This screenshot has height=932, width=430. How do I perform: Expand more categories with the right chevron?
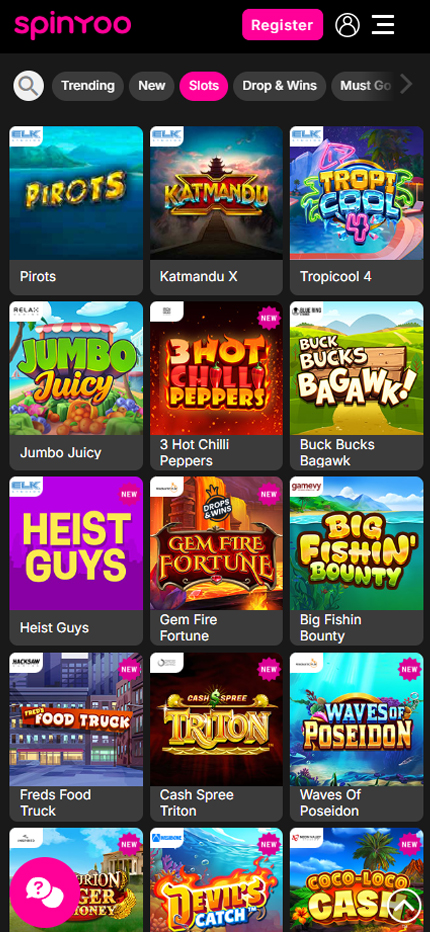[406, 84]
